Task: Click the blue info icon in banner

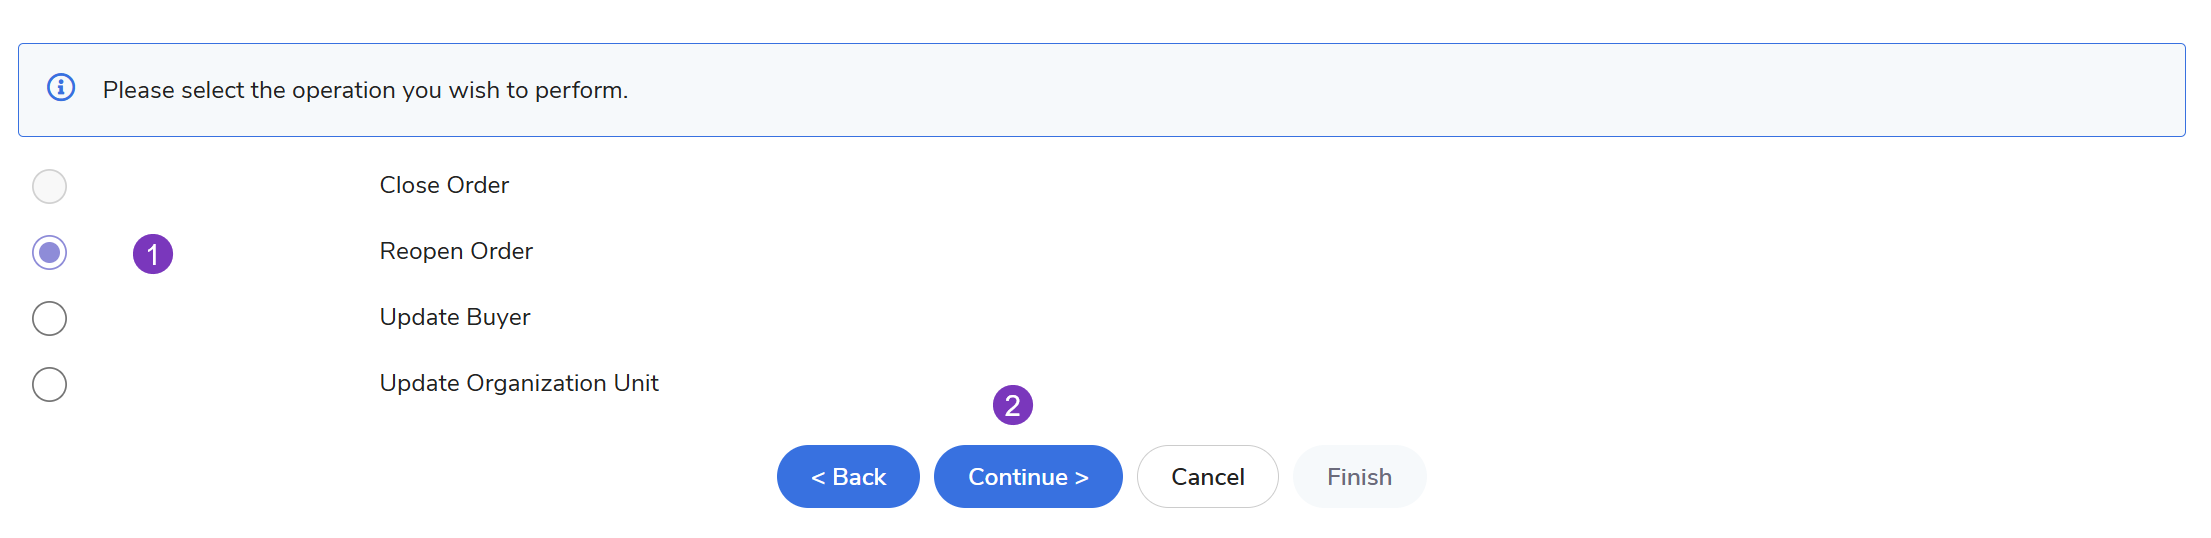Action: click(61, 88)
